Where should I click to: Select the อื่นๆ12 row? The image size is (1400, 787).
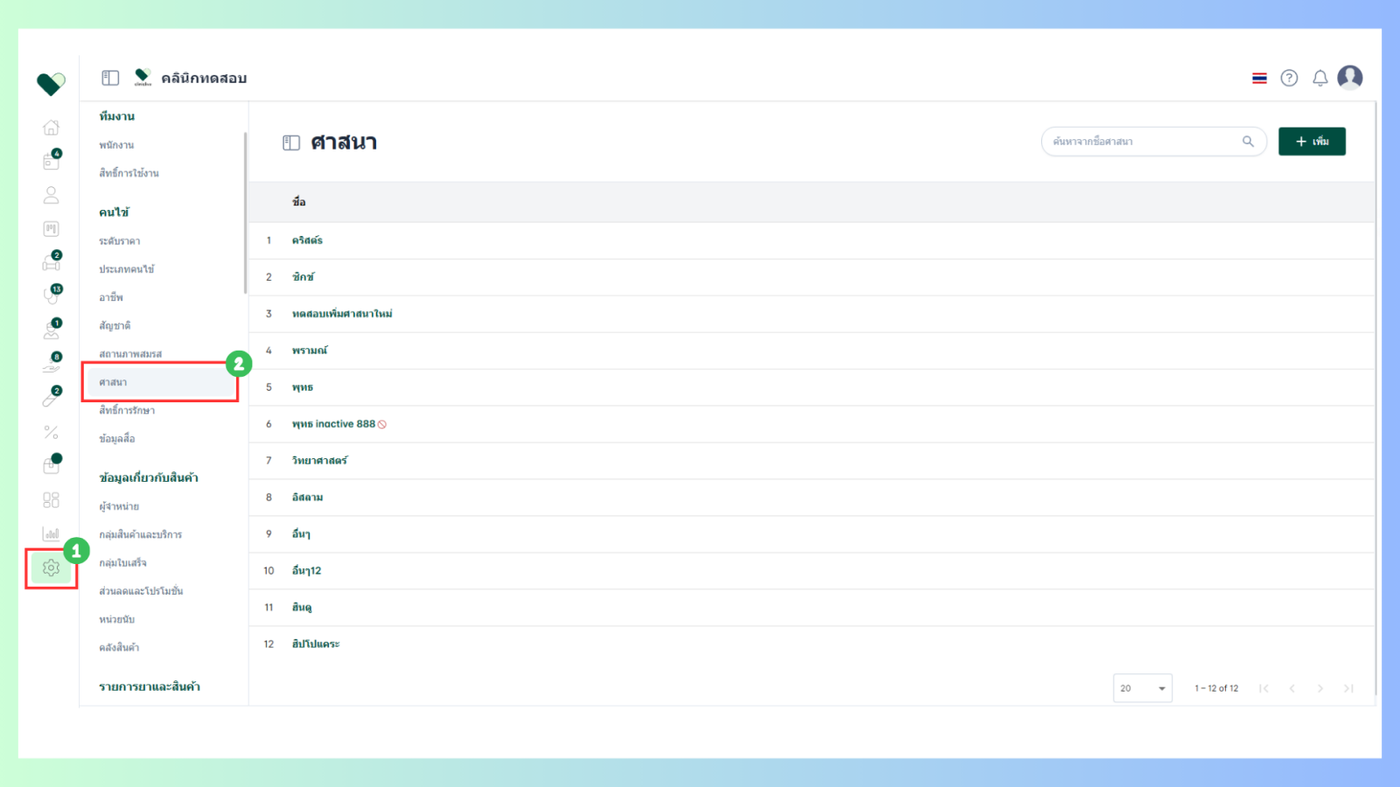coord(811,571)
